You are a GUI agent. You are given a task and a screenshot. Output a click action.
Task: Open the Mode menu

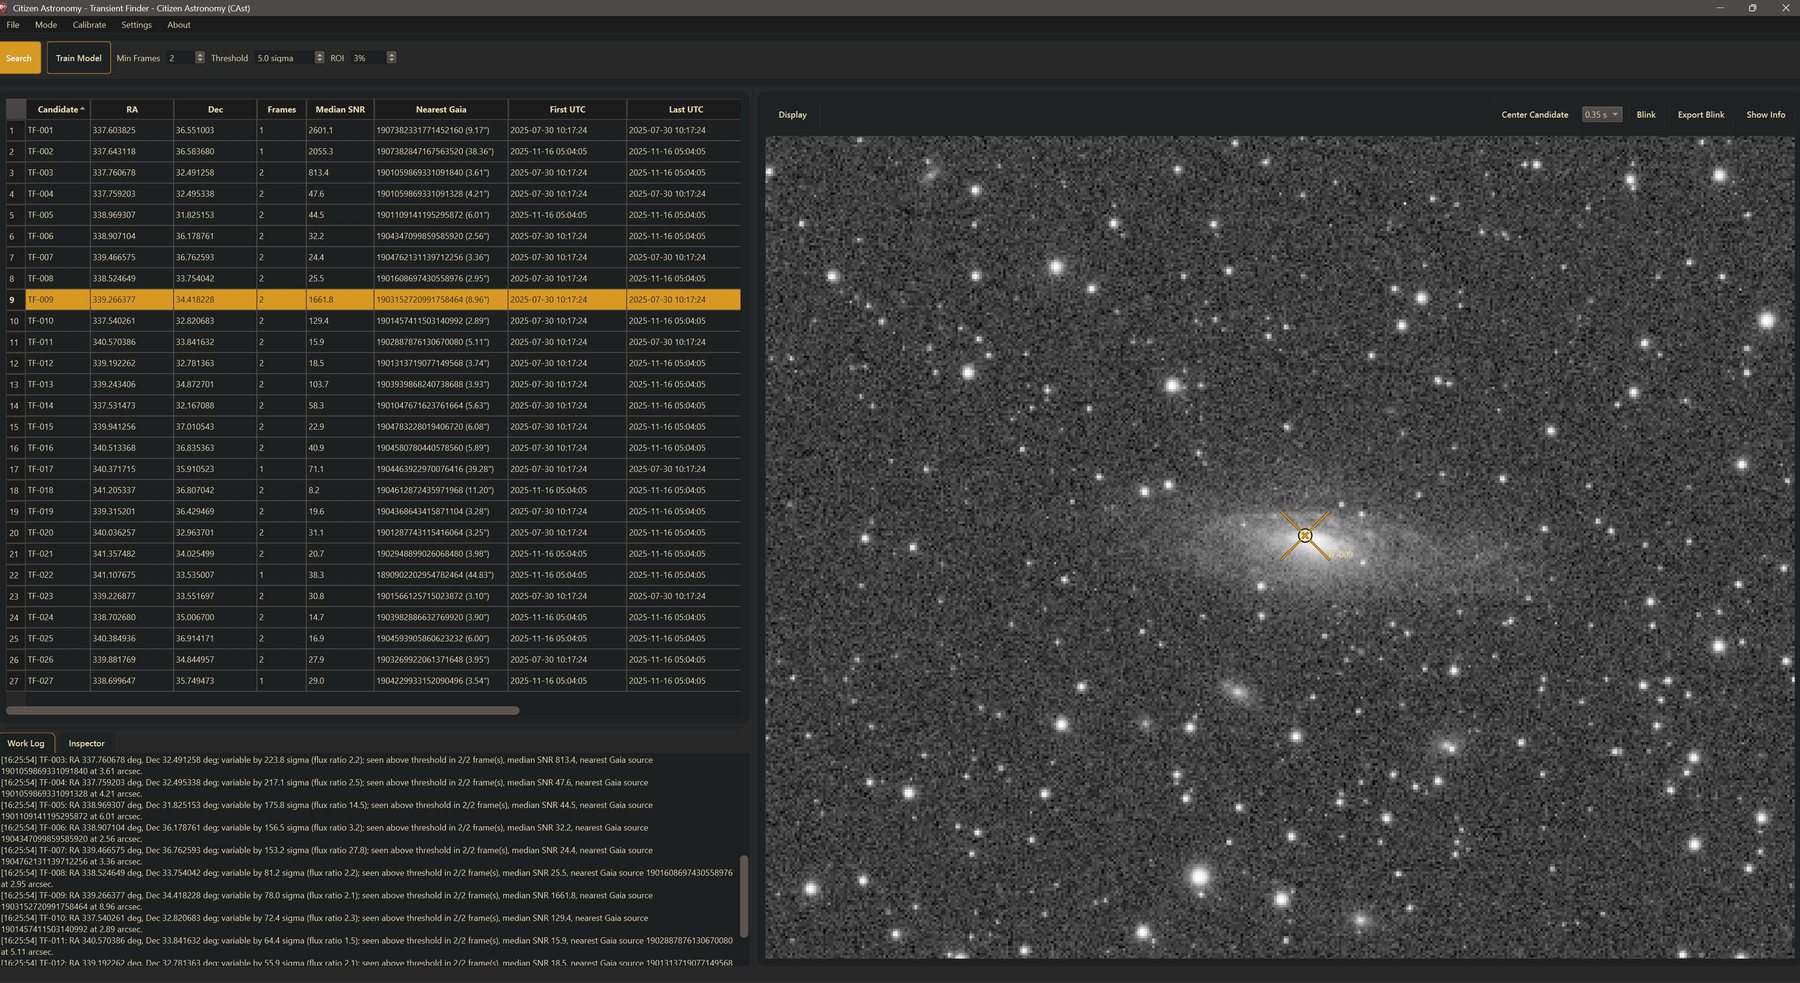pyautogui.click(x=46, y=25)
